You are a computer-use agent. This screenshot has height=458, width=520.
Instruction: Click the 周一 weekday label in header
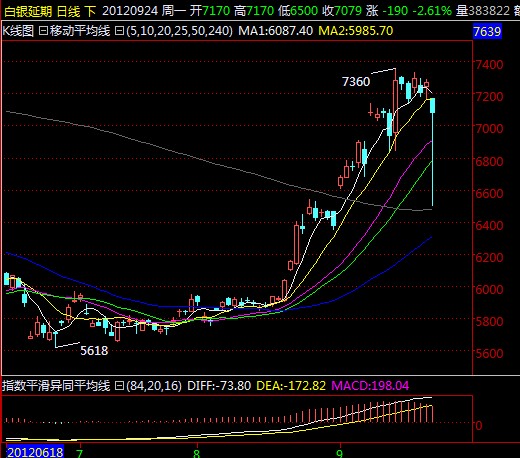[x=174, y=11]
